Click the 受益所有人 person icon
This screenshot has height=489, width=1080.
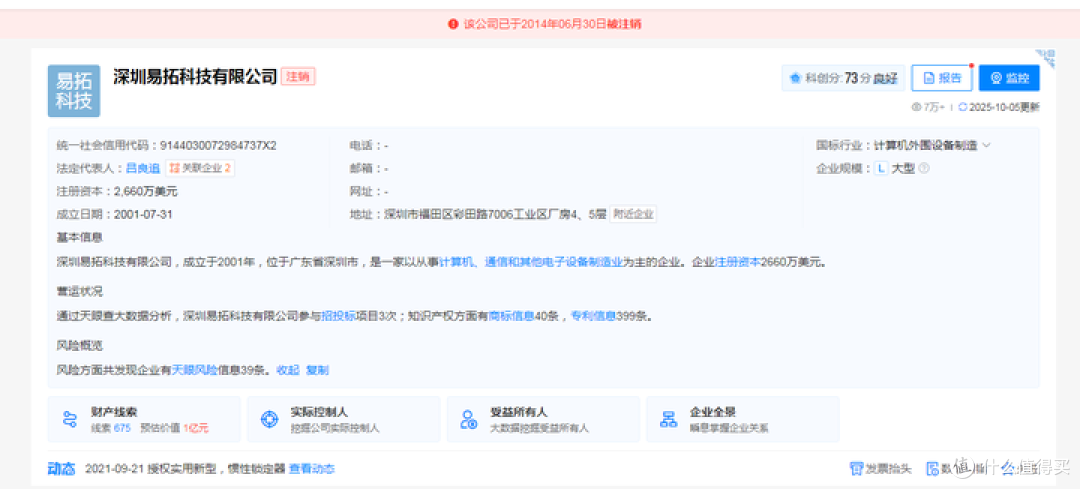[469, 419]
